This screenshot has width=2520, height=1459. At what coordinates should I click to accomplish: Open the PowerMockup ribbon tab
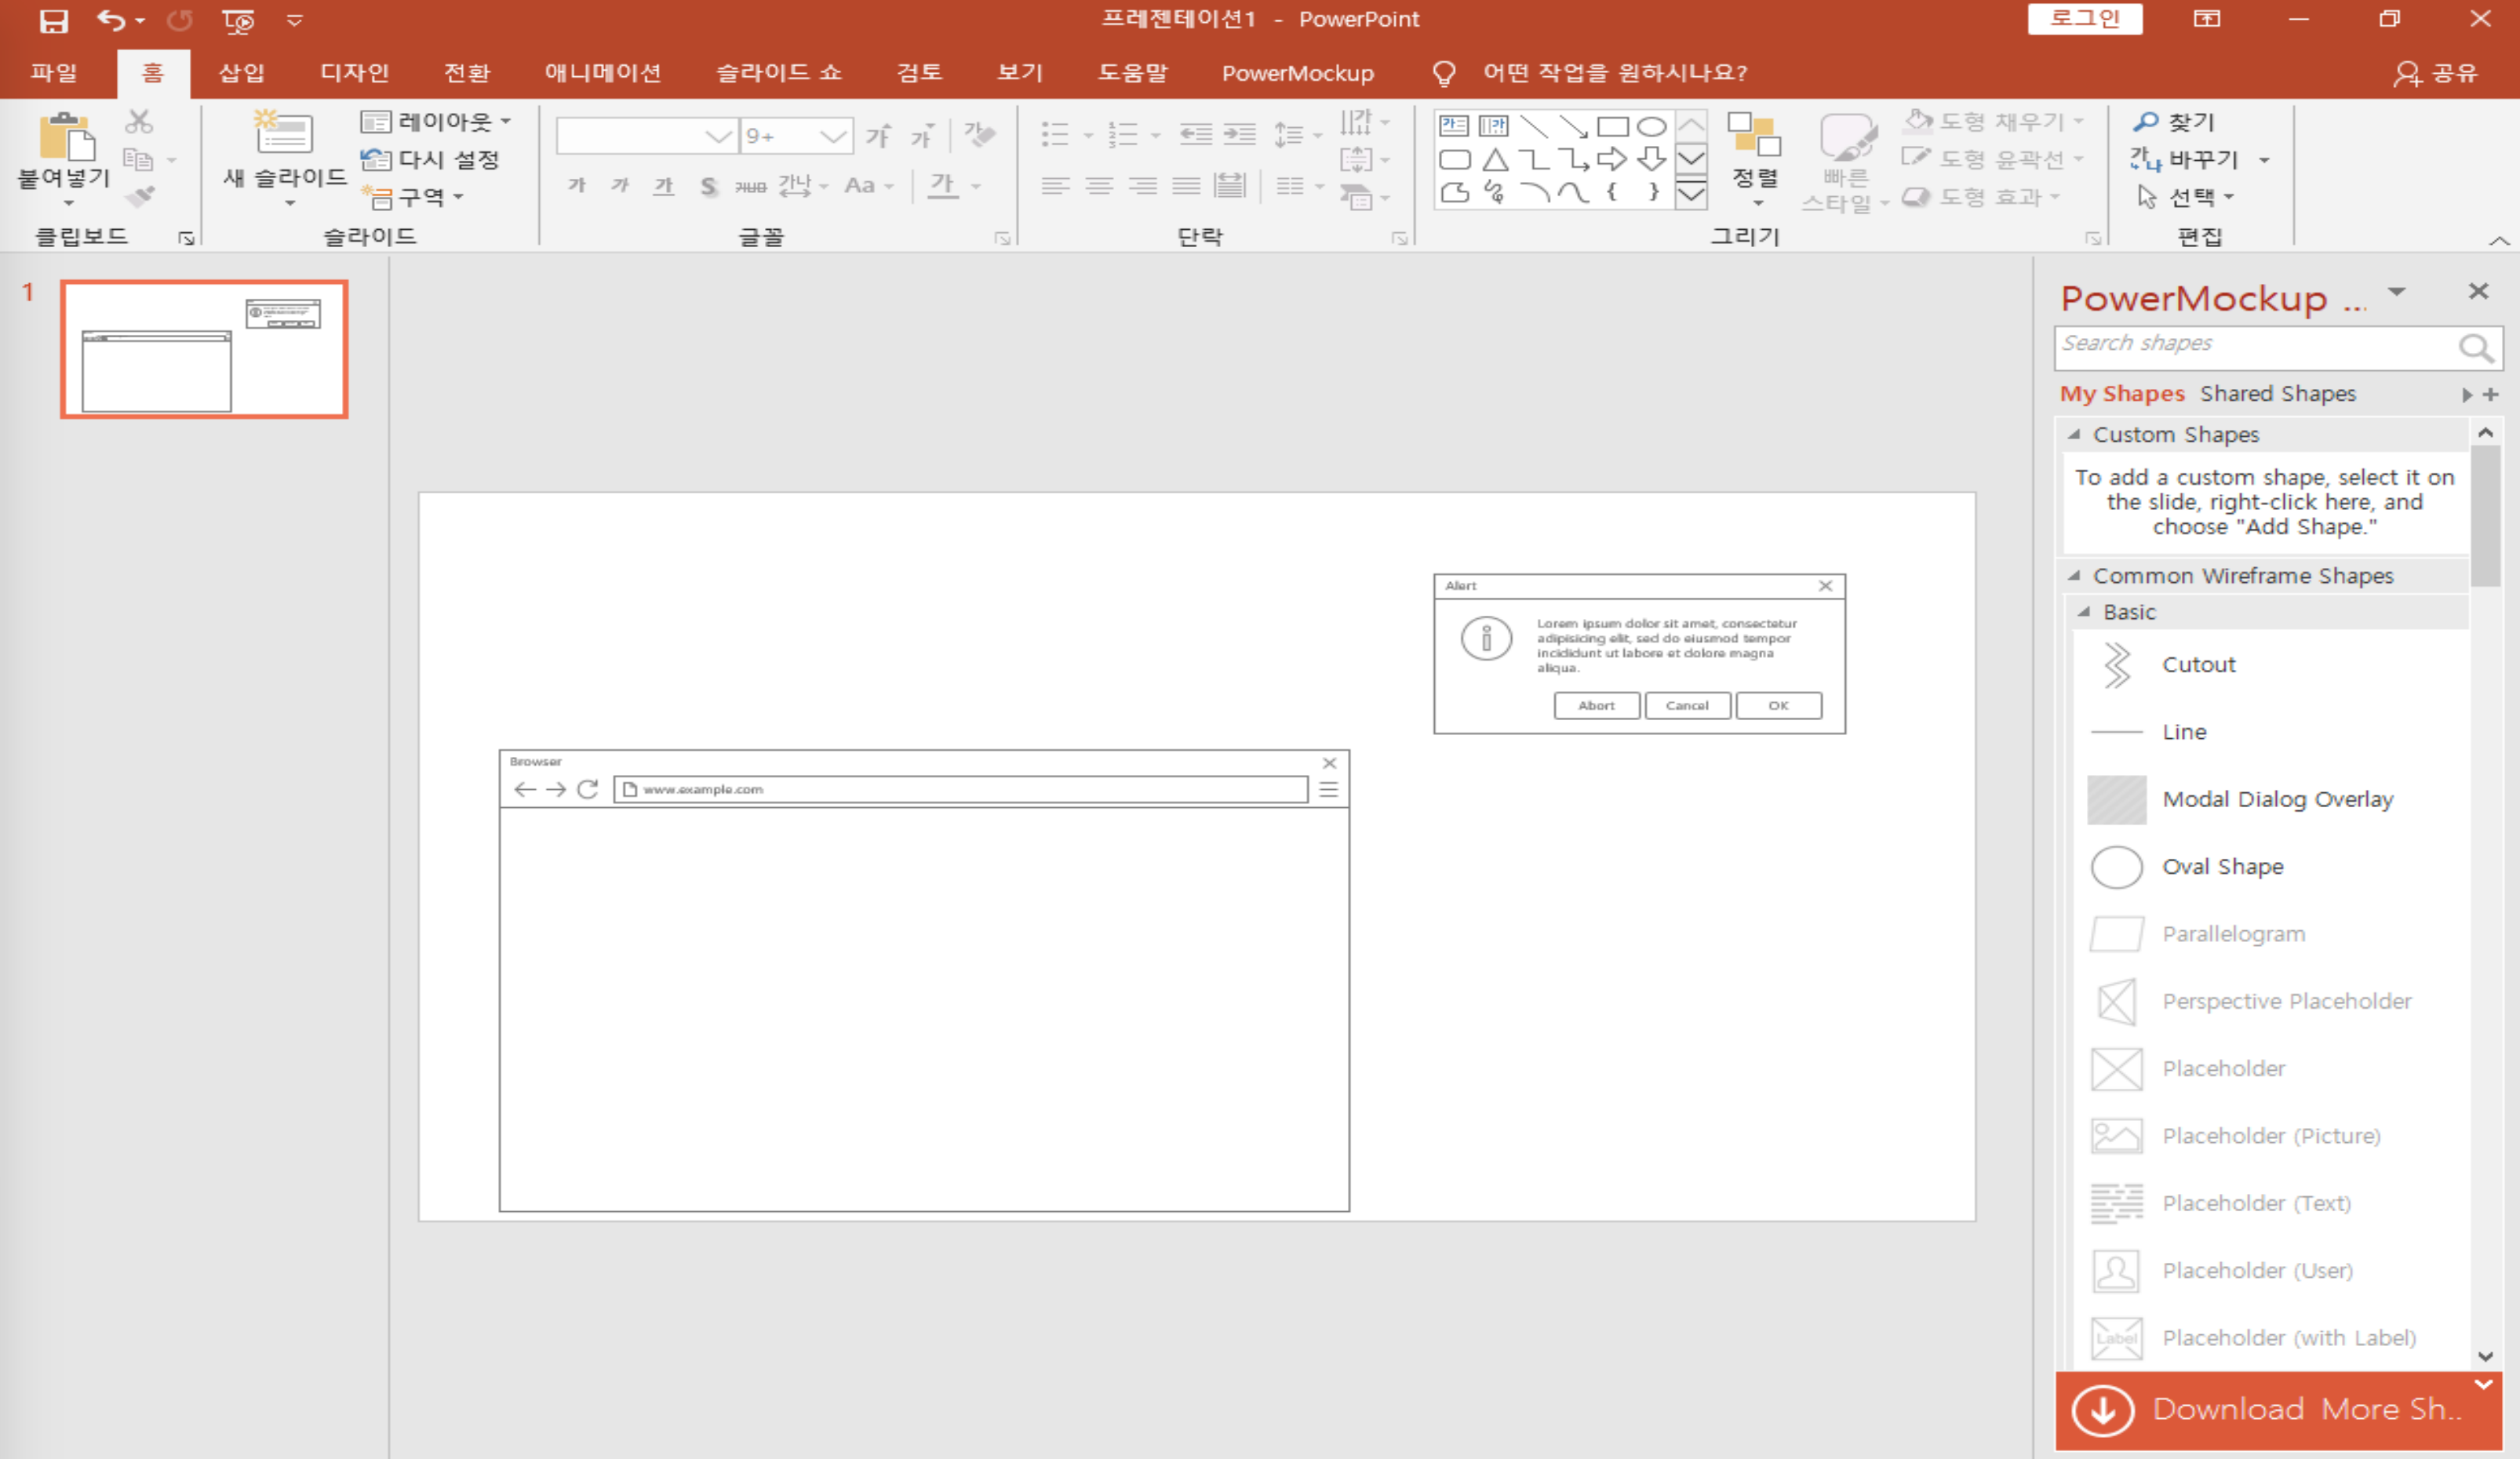[x=1297, y=73]
